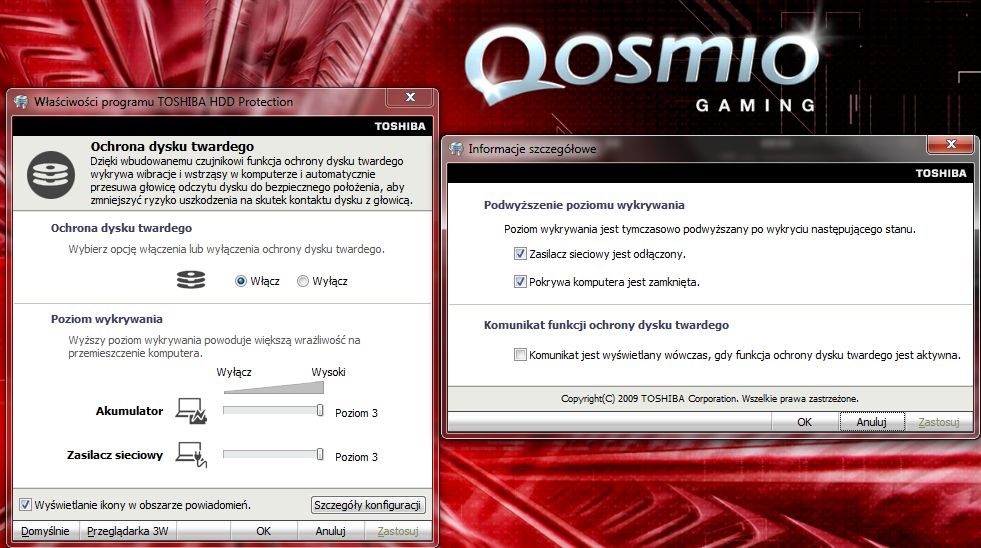This screenshot has height=548, width=981.
Task: Click the bold 'Ochrona dysku twardego' header title
Action: coord(172,146)
